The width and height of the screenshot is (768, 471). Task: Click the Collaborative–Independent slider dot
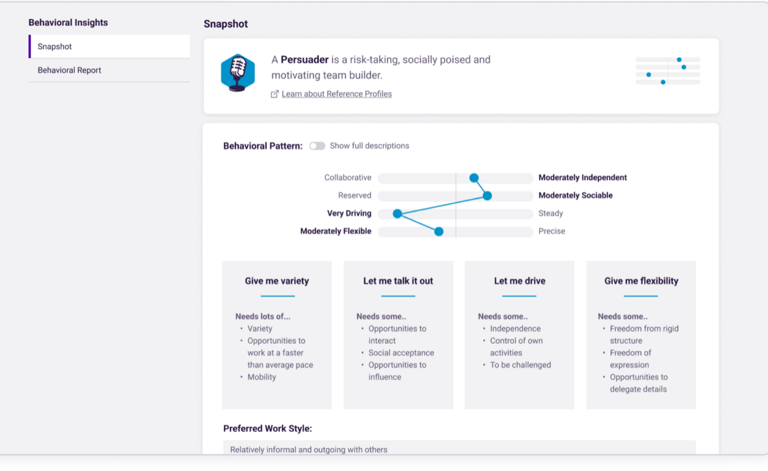pyautogui.click(x=474, y=178)
